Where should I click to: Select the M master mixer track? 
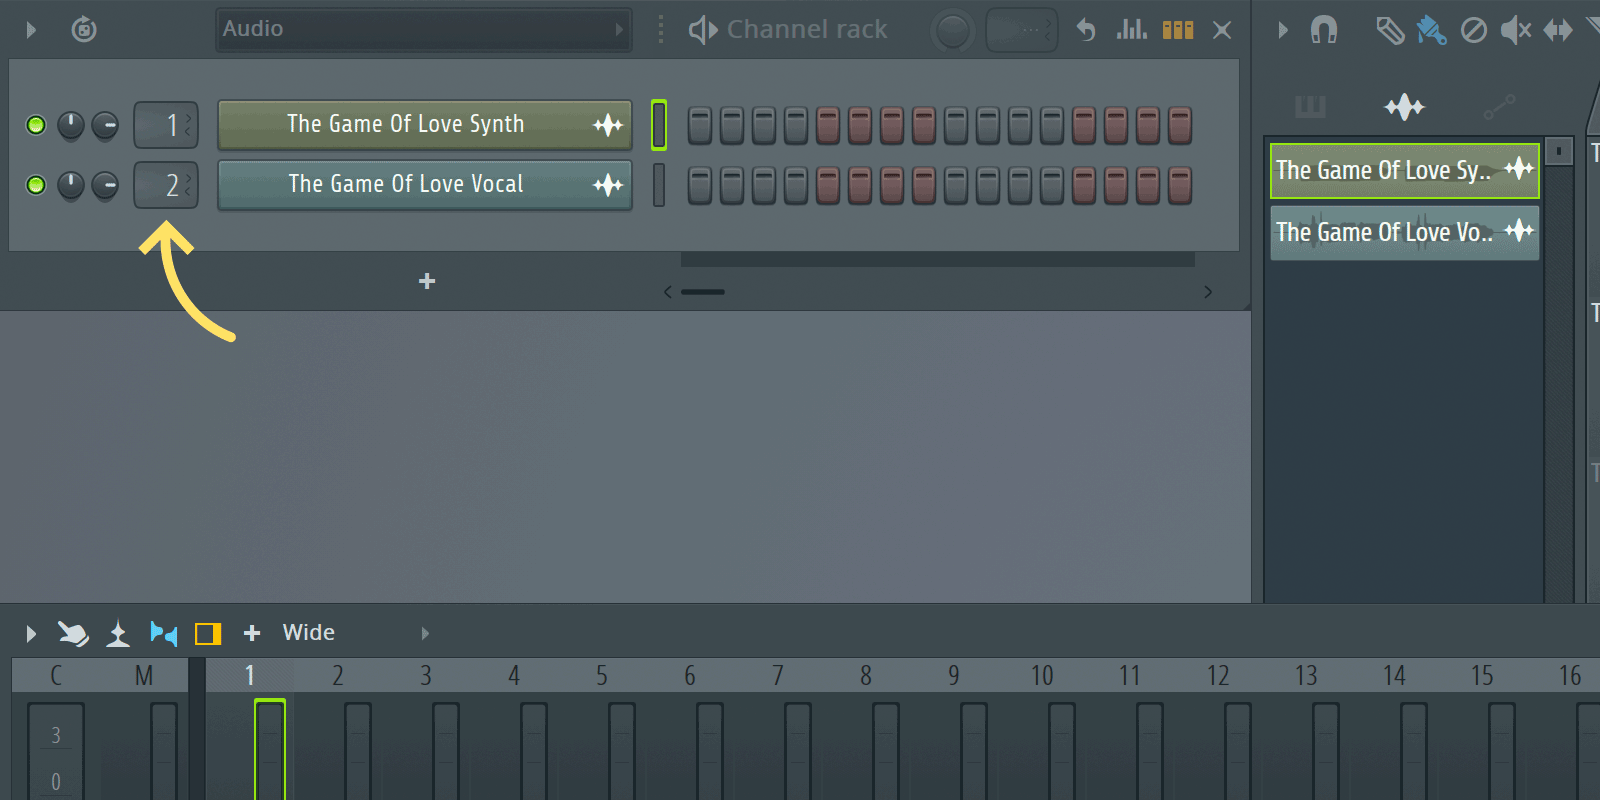[x=144, y=676]
